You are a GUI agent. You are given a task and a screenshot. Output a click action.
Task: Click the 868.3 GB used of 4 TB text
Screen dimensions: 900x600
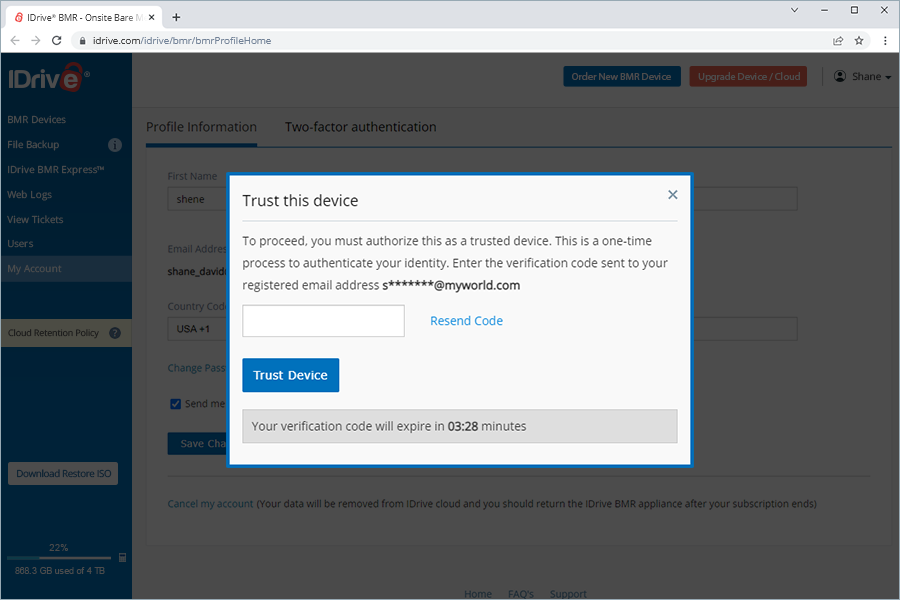(60, 571)
